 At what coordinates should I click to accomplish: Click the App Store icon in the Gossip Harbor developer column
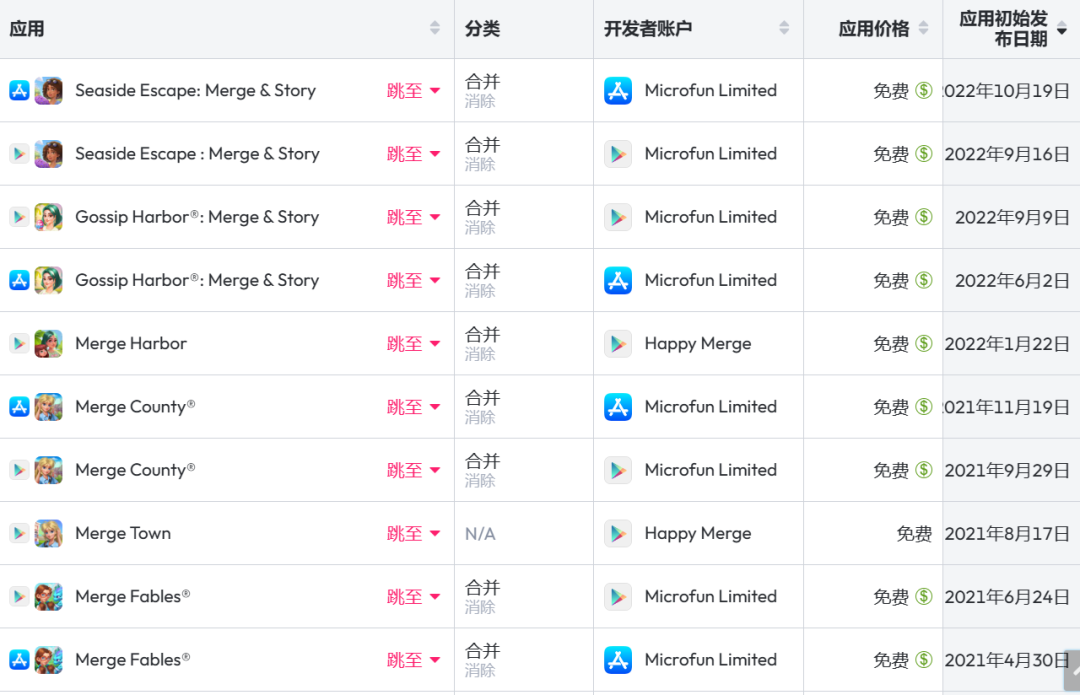click(619, 280)
